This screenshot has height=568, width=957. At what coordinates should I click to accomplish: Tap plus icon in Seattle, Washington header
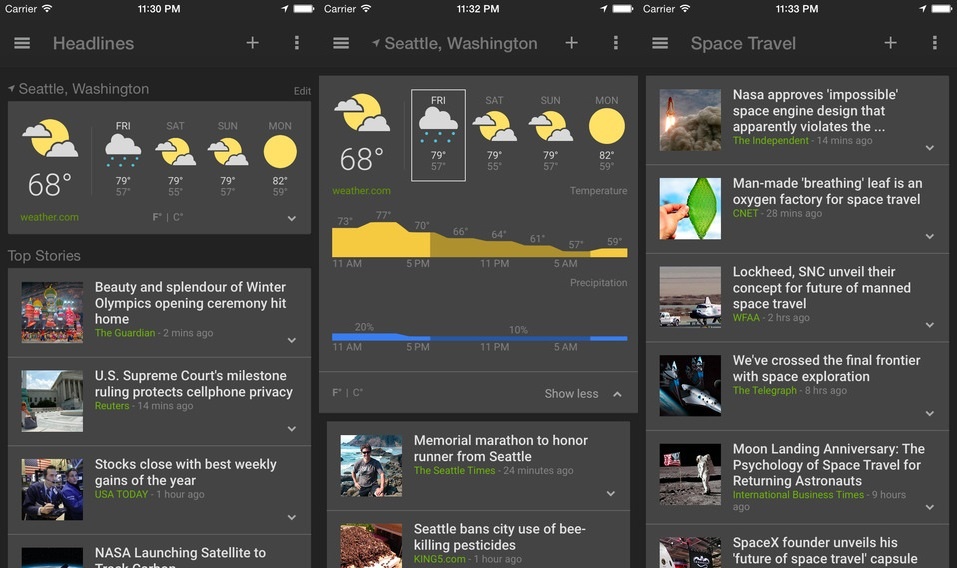pos(571,43)
